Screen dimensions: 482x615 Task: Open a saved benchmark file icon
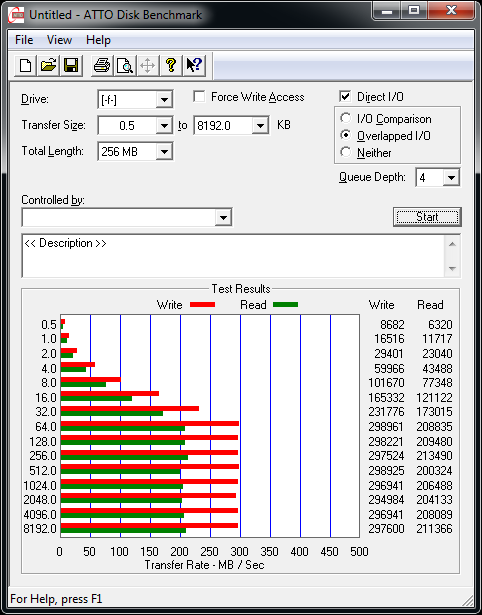click(x=48, y=65)
